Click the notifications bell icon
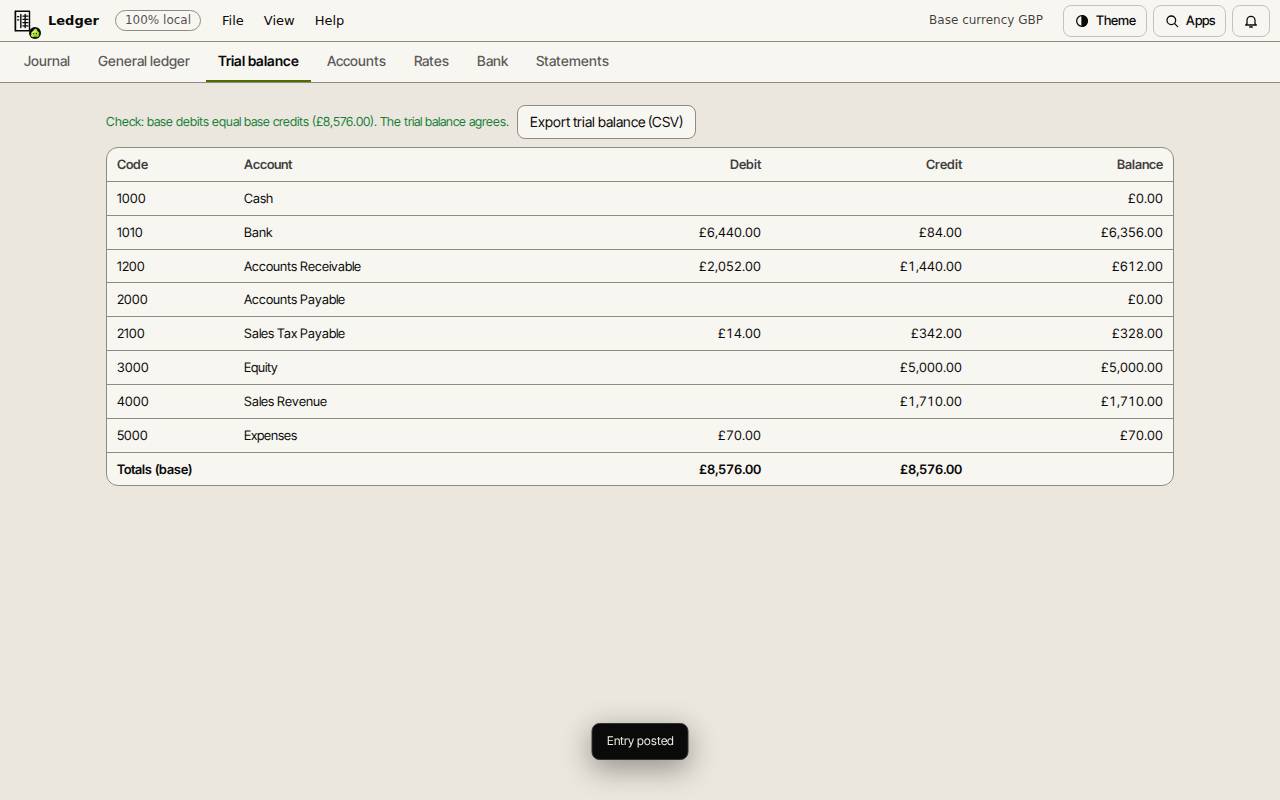Image resolution: width=1280 pixels, height=800 pixels. point(1251,21)
